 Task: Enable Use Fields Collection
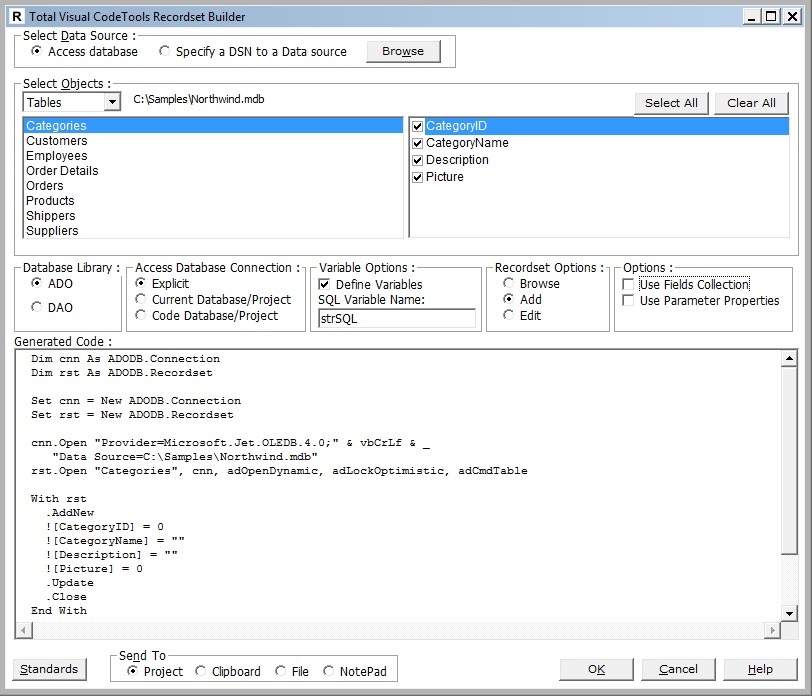[x=628, y=283]
